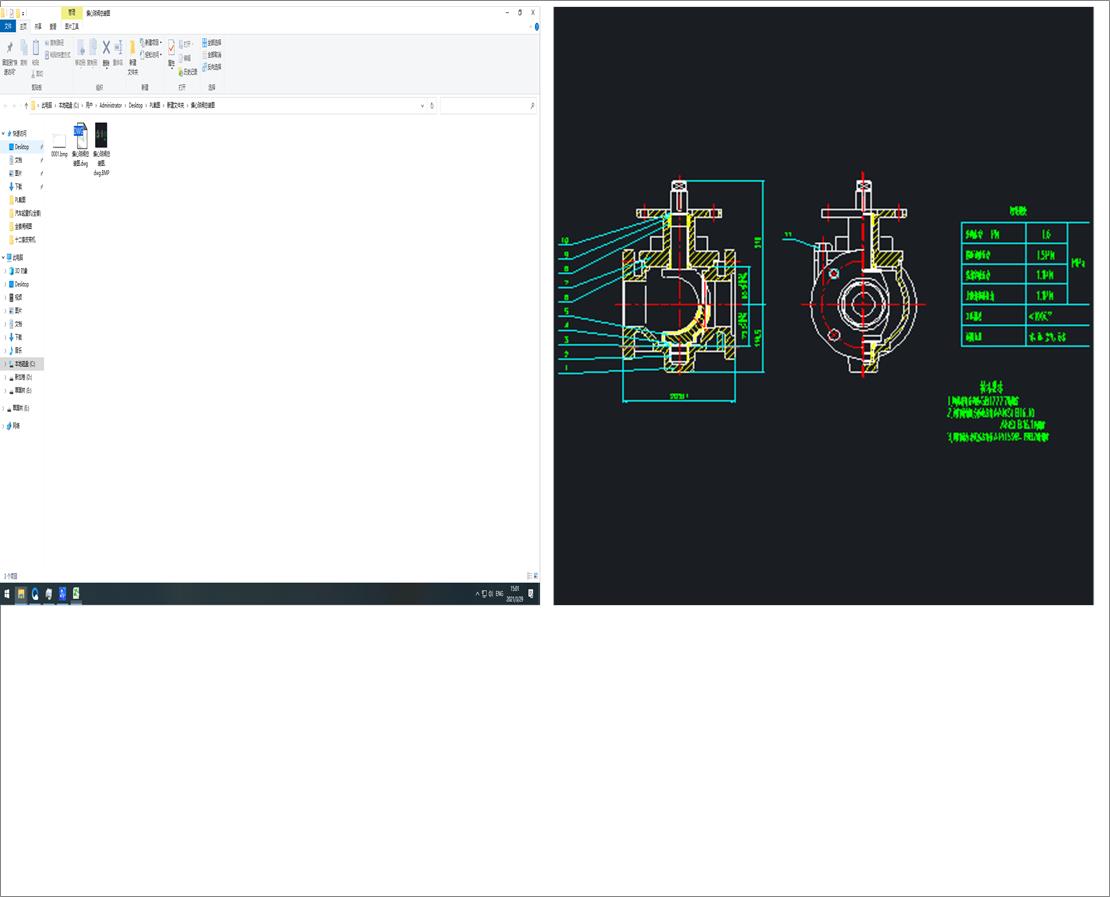Click the magnifier icon in the search box
The width and height of the screenshot is (1110, 897).
tap(532, 105)
